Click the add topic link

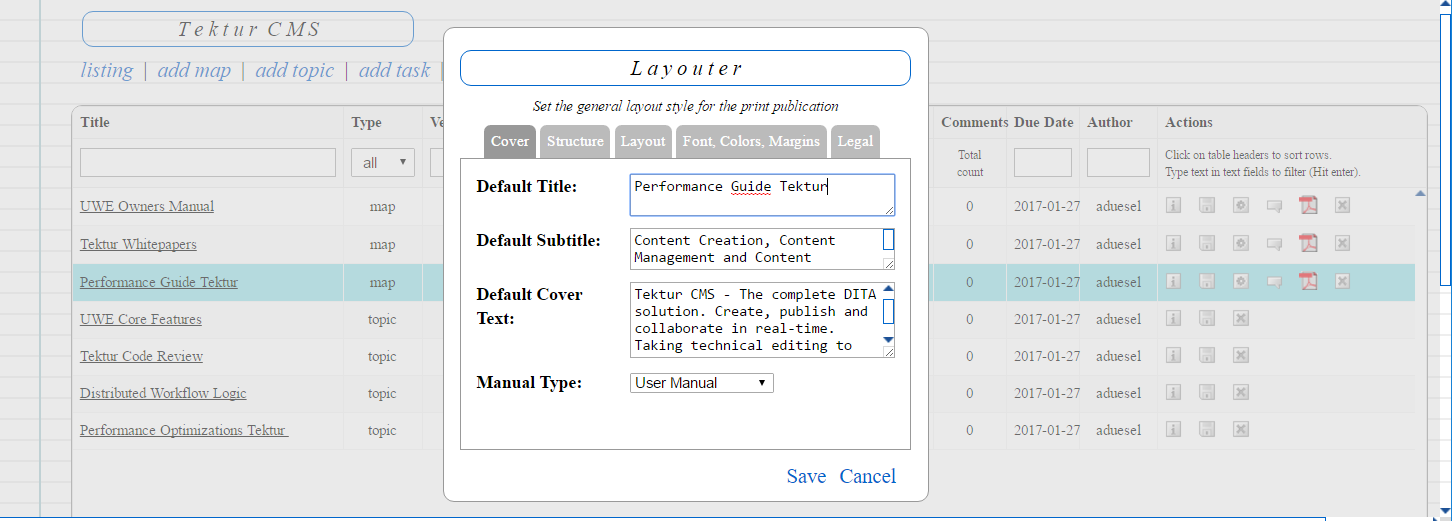(294, 70)
